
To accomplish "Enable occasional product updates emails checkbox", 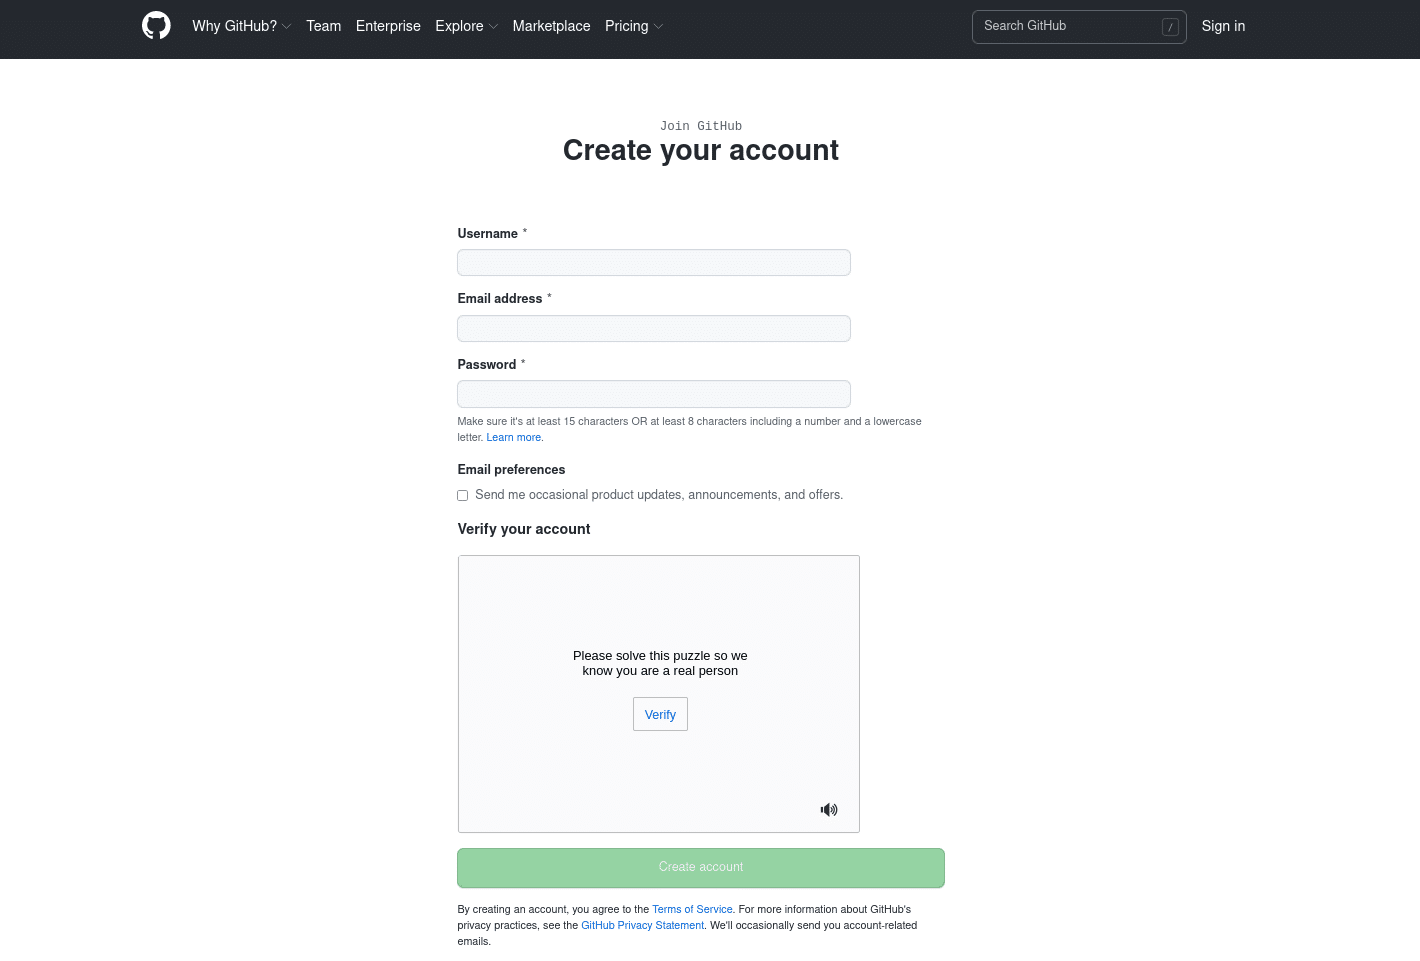I will tap(463, 495).
